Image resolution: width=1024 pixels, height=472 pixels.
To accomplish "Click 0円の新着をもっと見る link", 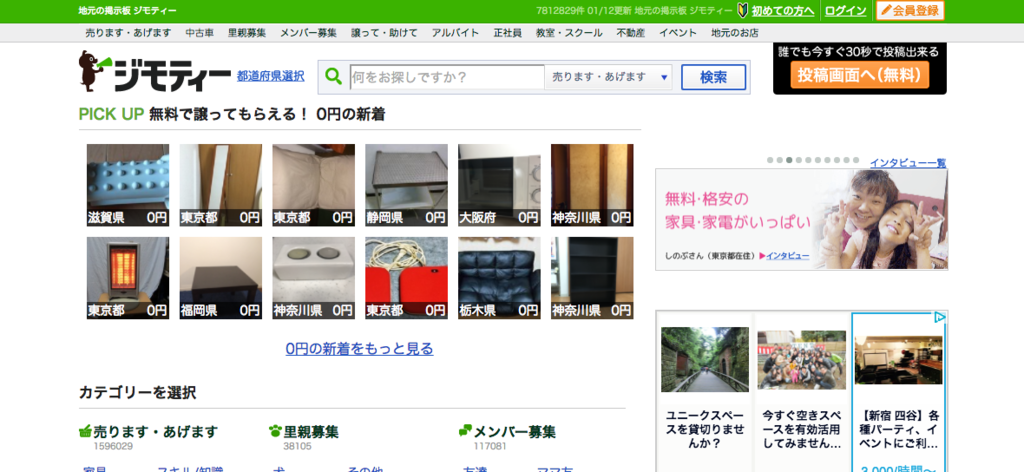I will [359, 349].
